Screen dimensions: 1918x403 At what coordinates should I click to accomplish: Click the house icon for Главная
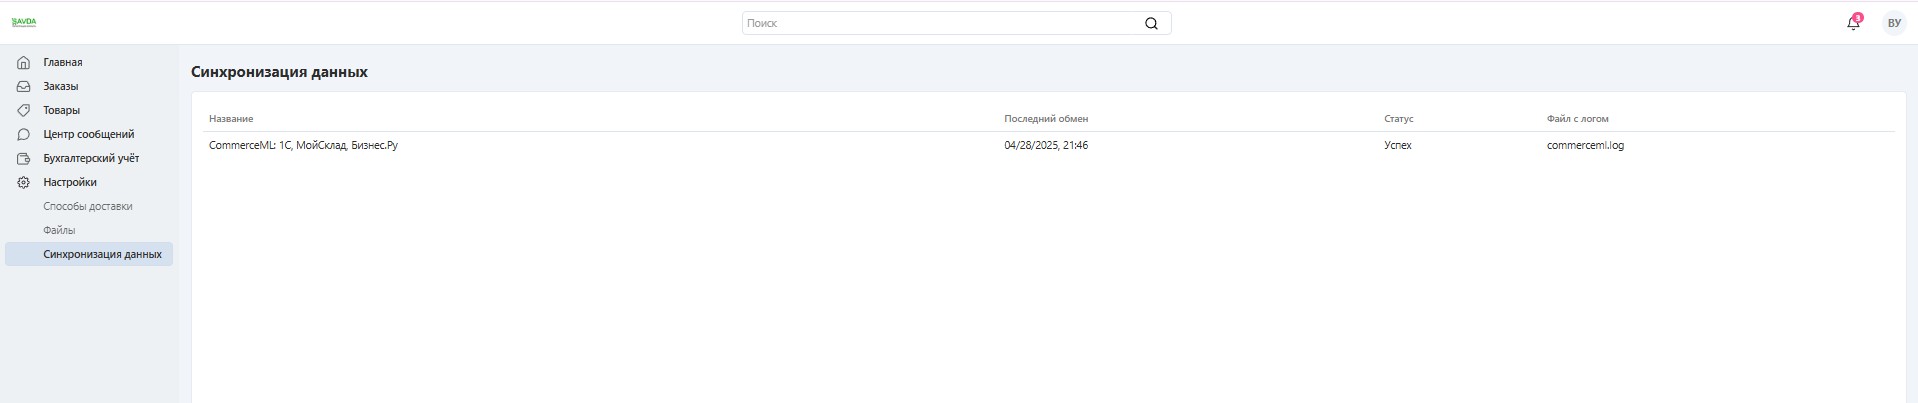[x=24, y=62]
